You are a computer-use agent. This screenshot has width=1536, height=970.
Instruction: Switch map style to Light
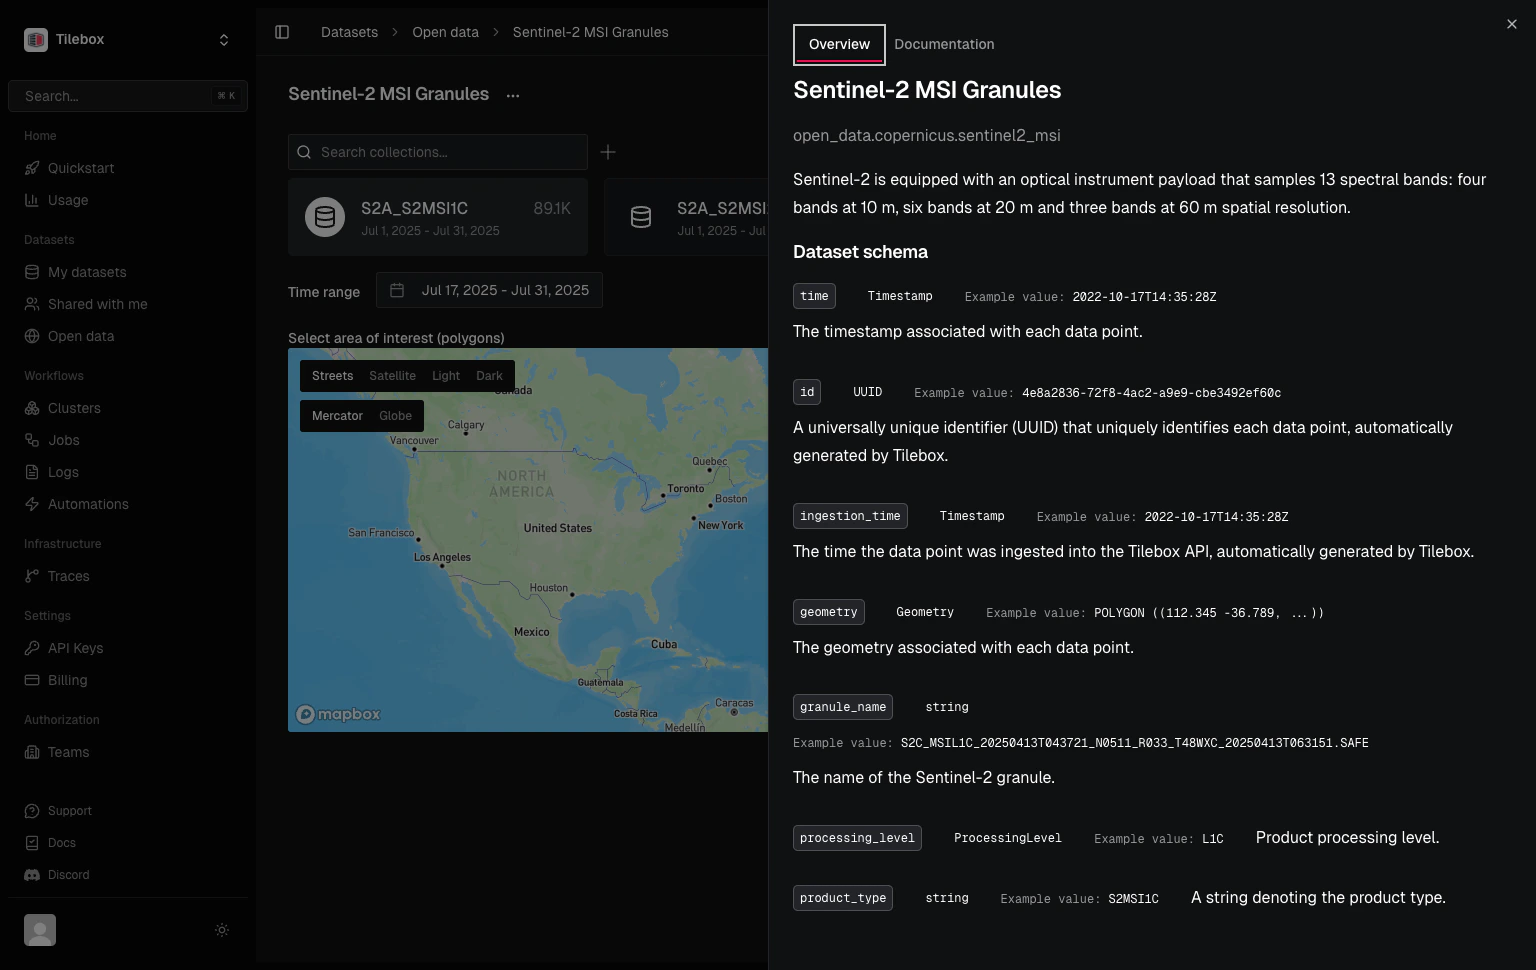point(446,376)
